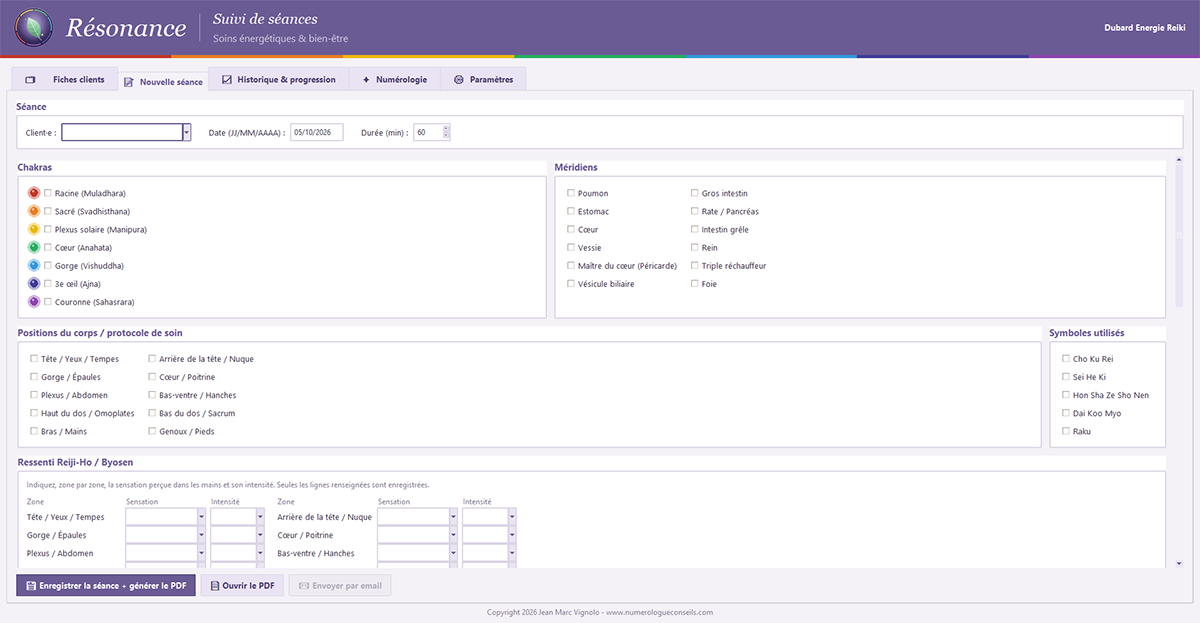Enable the Bas du dos / Sacrum position

tap(153, 413)
